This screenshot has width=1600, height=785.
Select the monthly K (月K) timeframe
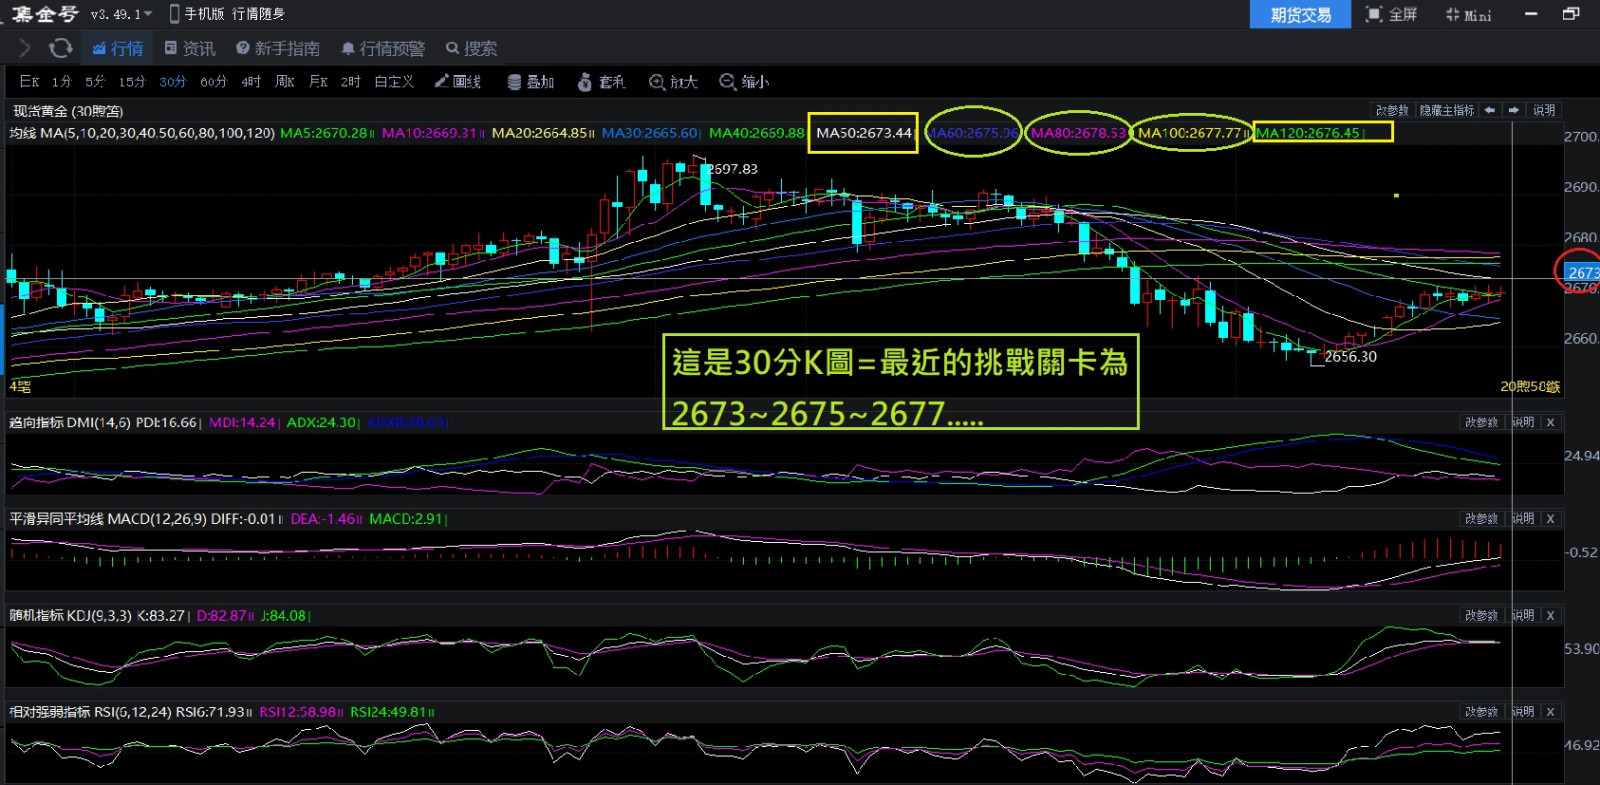click(318, 82)
